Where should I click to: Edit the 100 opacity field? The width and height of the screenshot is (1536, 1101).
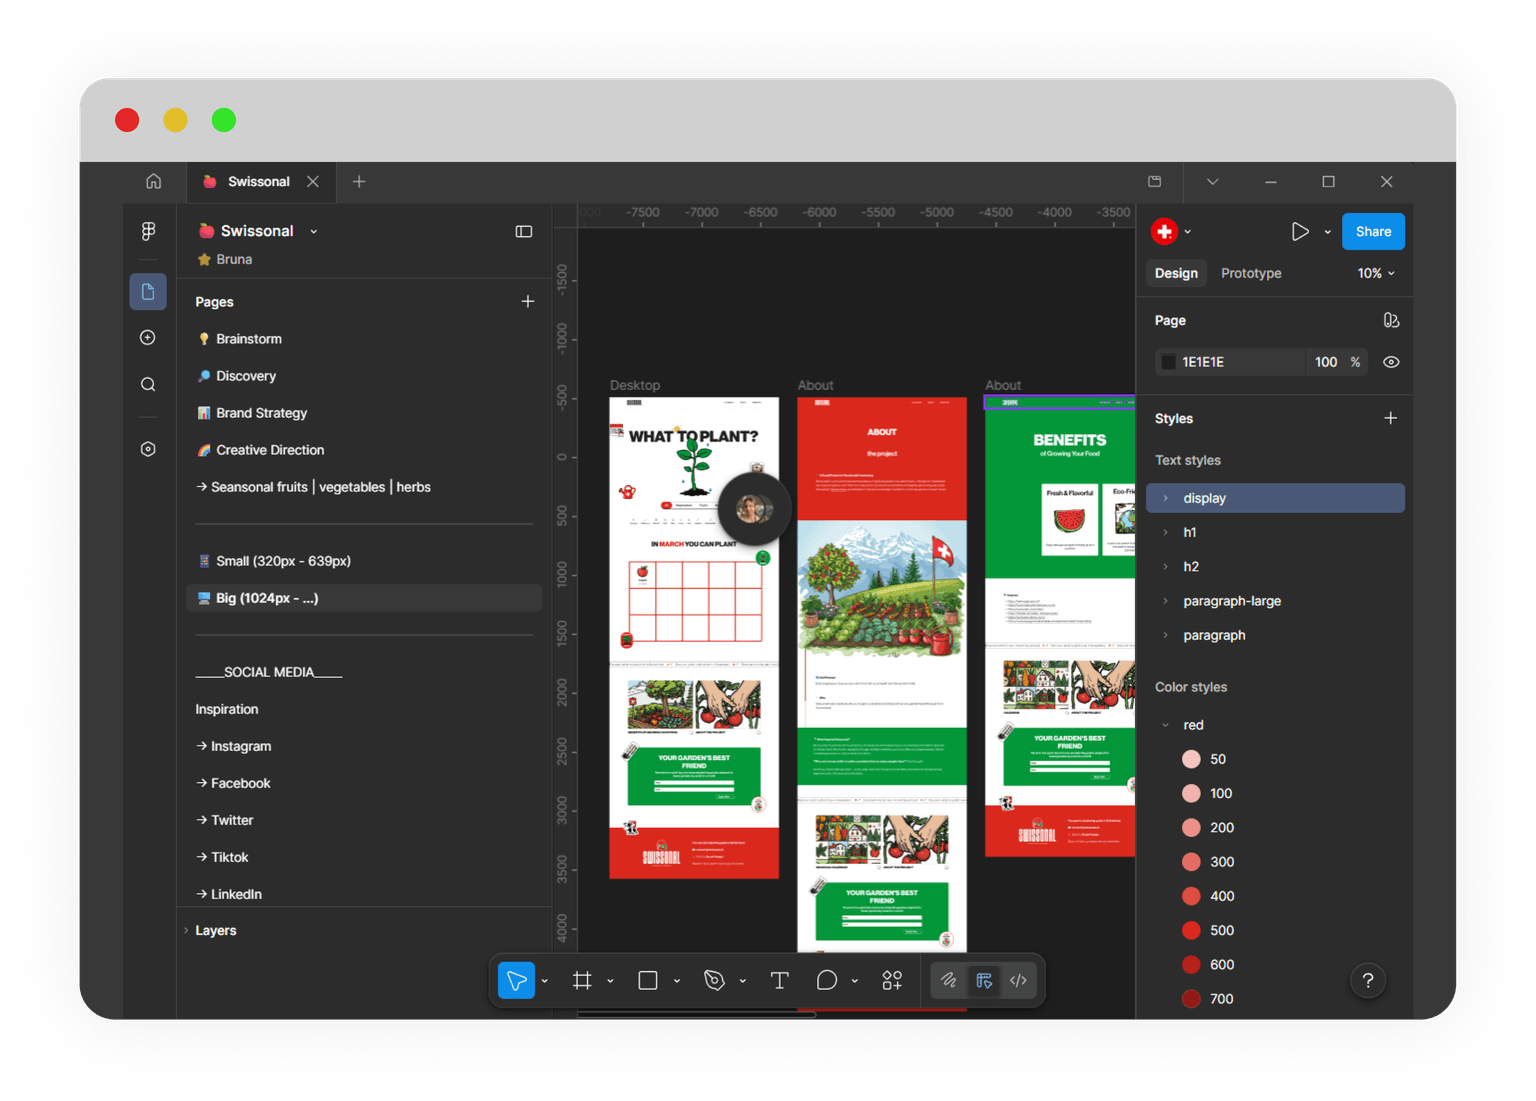(1326, 362)
